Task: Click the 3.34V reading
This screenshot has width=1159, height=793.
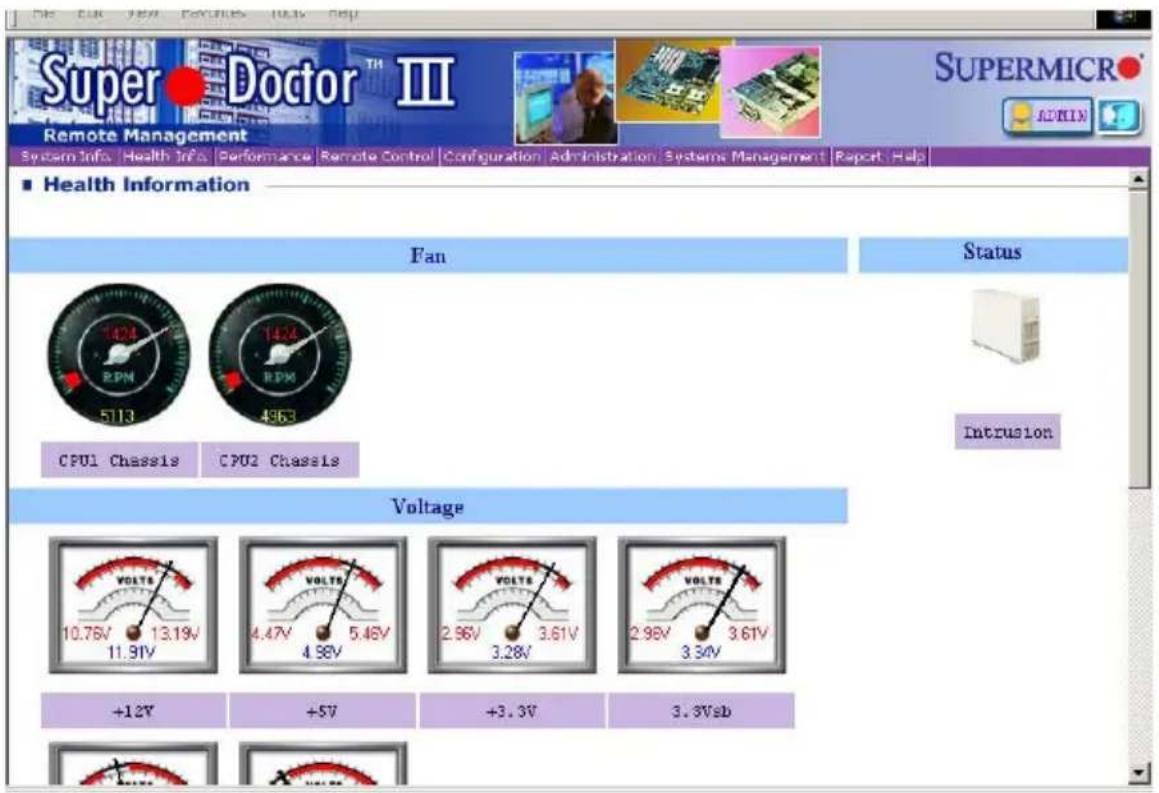Action: pyautogui.click(x=700, y=653)
